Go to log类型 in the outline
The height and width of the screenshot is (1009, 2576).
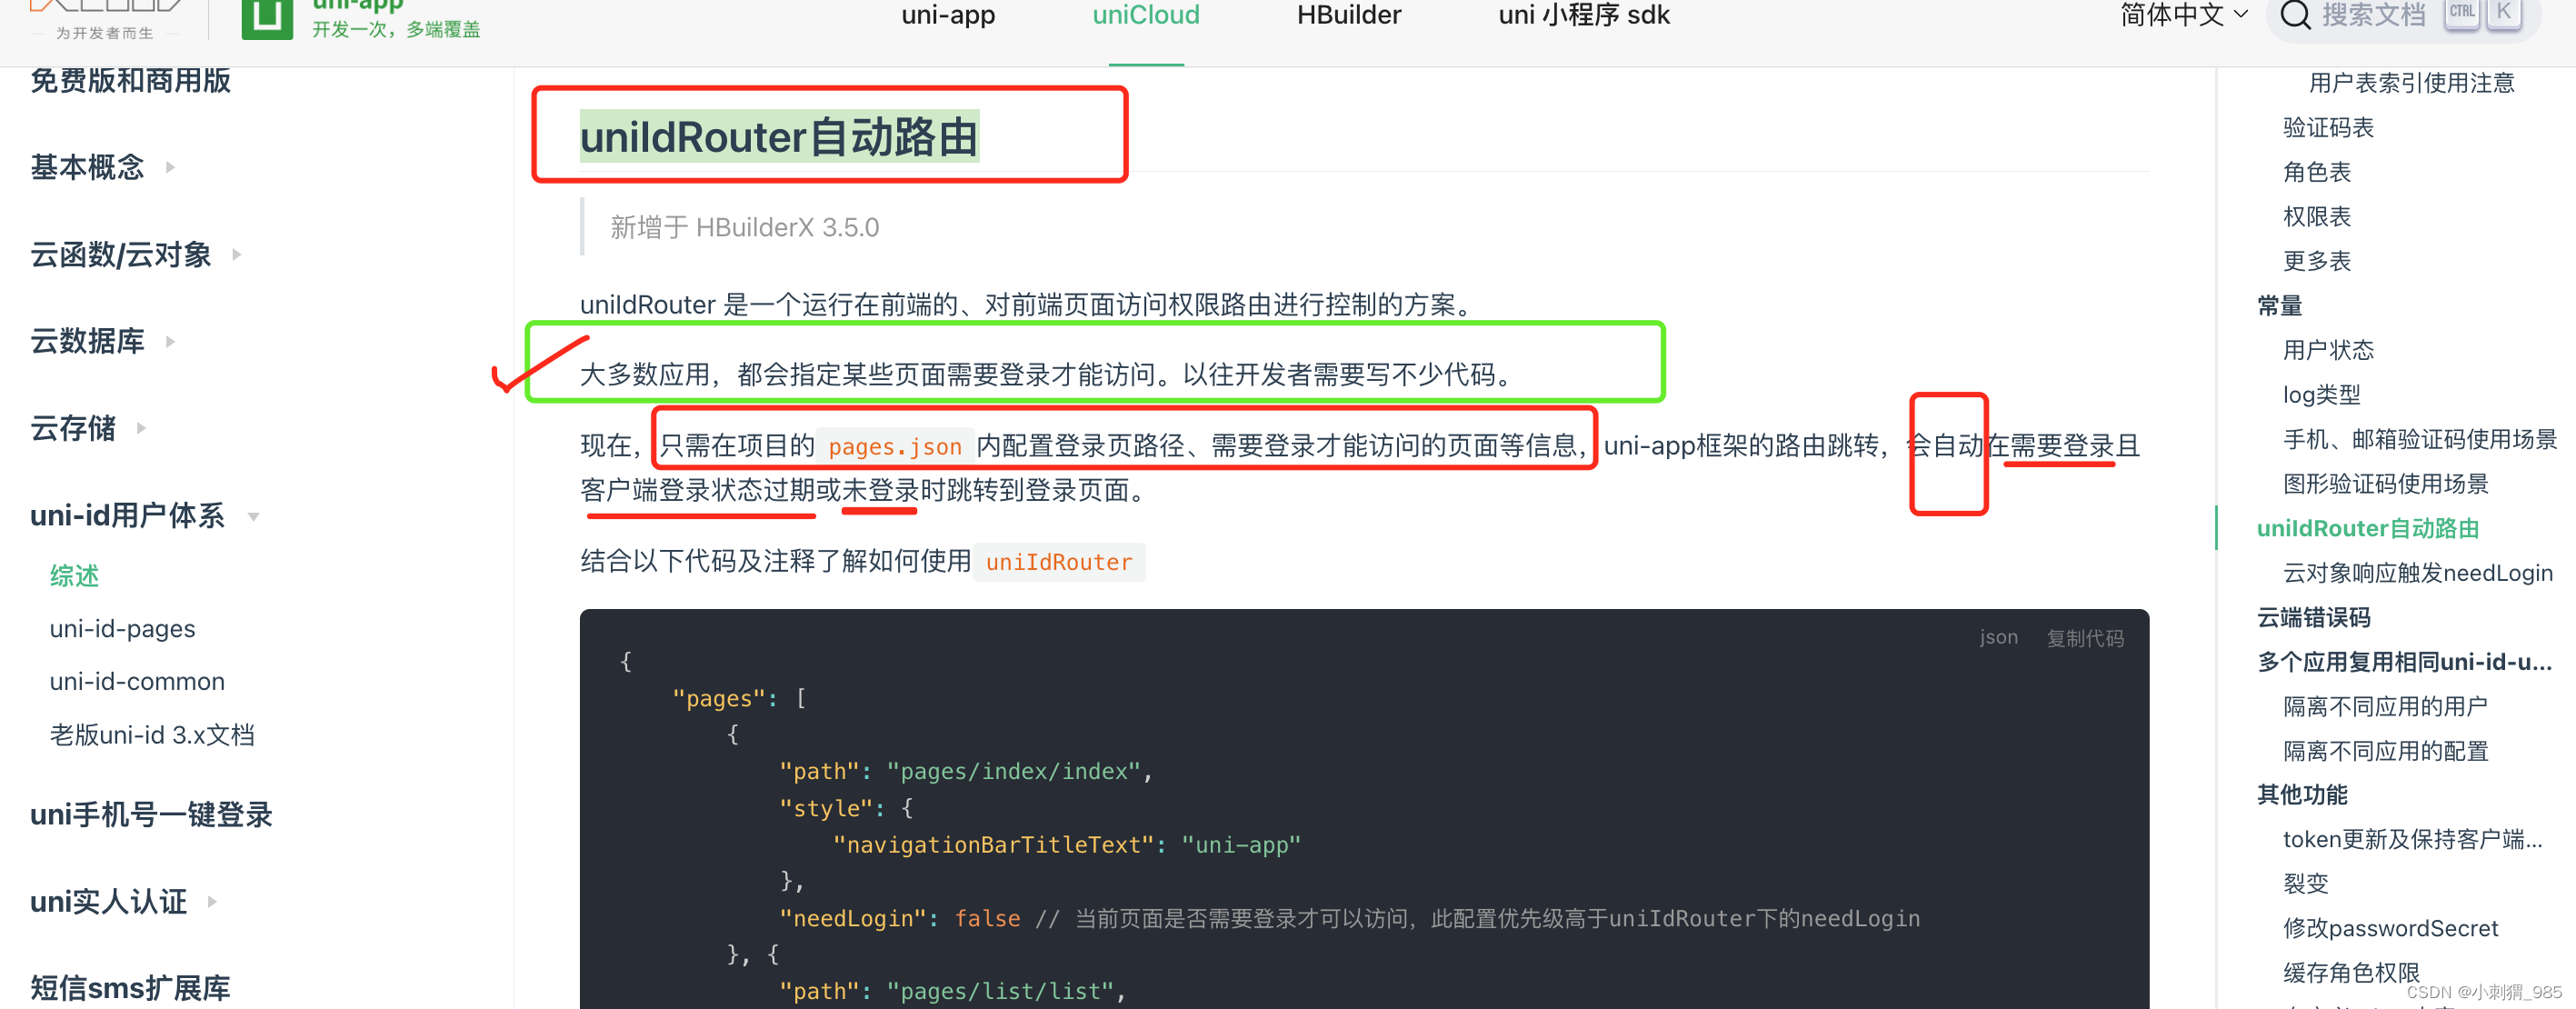[2322, 394]
